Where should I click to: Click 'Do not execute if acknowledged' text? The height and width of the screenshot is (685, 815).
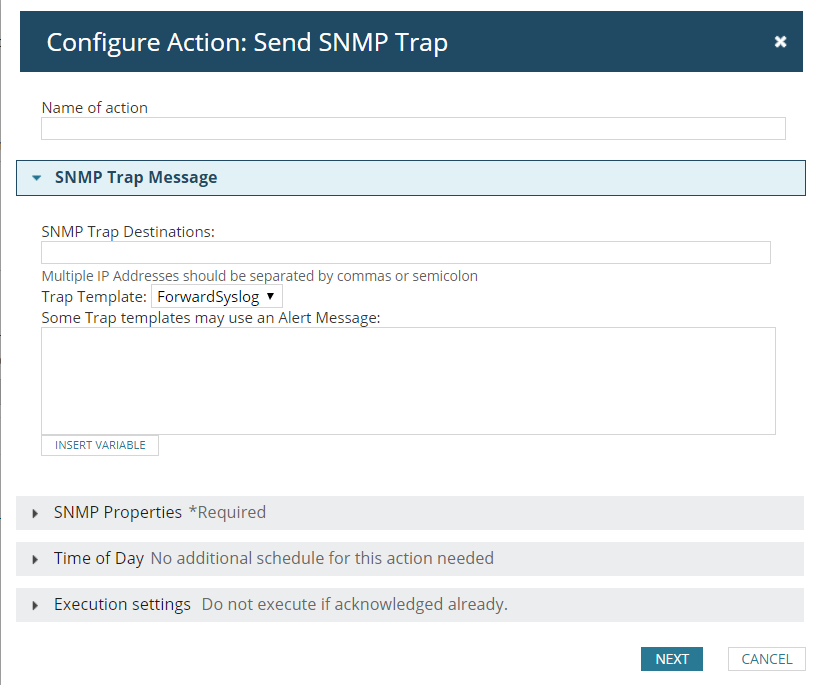pyautogui.click(x=354, y=604)
